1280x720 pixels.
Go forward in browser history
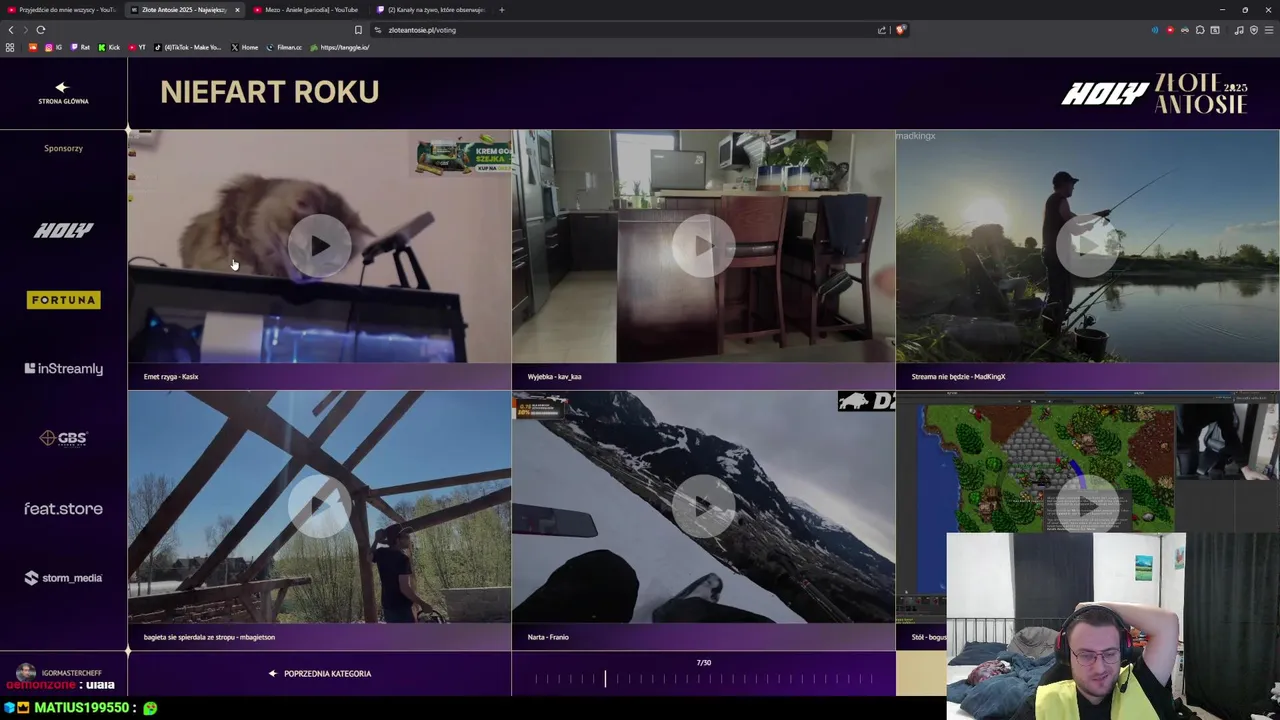(x=25, y=30)
